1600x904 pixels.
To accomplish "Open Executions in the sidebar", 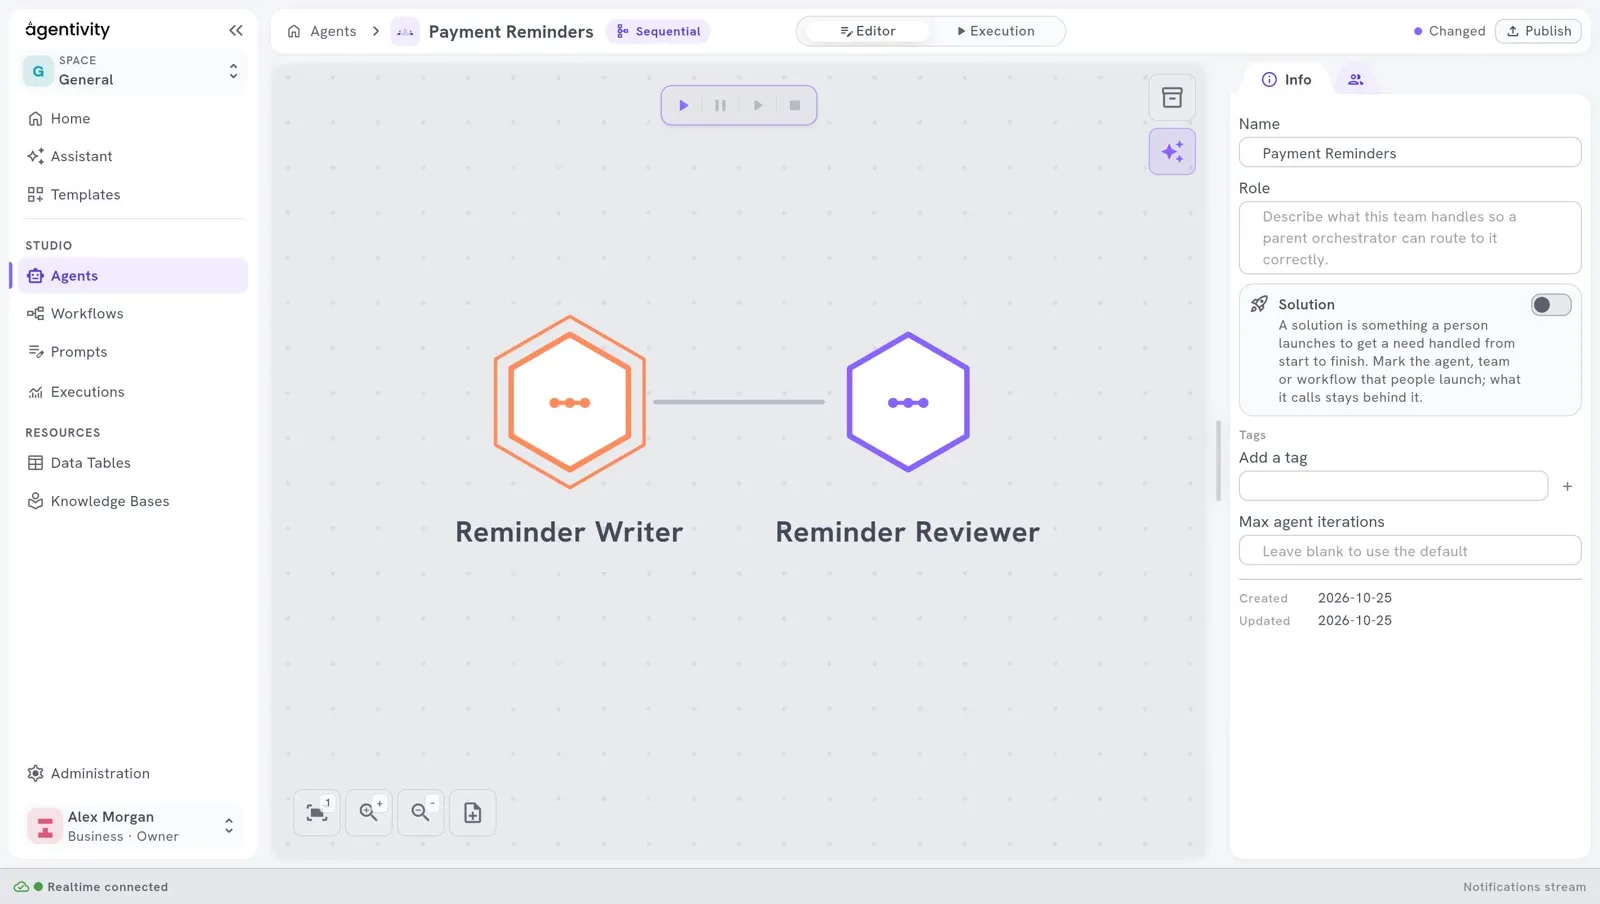I will [x=133, y=392].
